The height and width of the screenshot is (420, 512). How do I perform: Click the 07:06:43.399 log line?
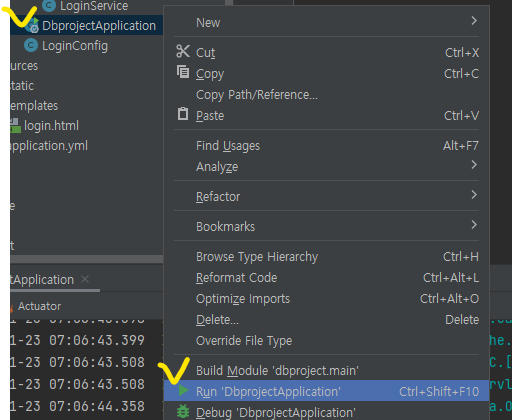point(77,340)
